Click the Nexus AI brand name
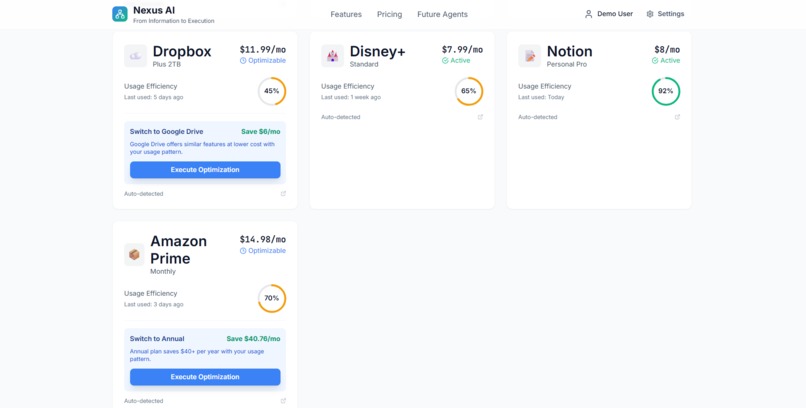806x408 pixels. (154, 10)
